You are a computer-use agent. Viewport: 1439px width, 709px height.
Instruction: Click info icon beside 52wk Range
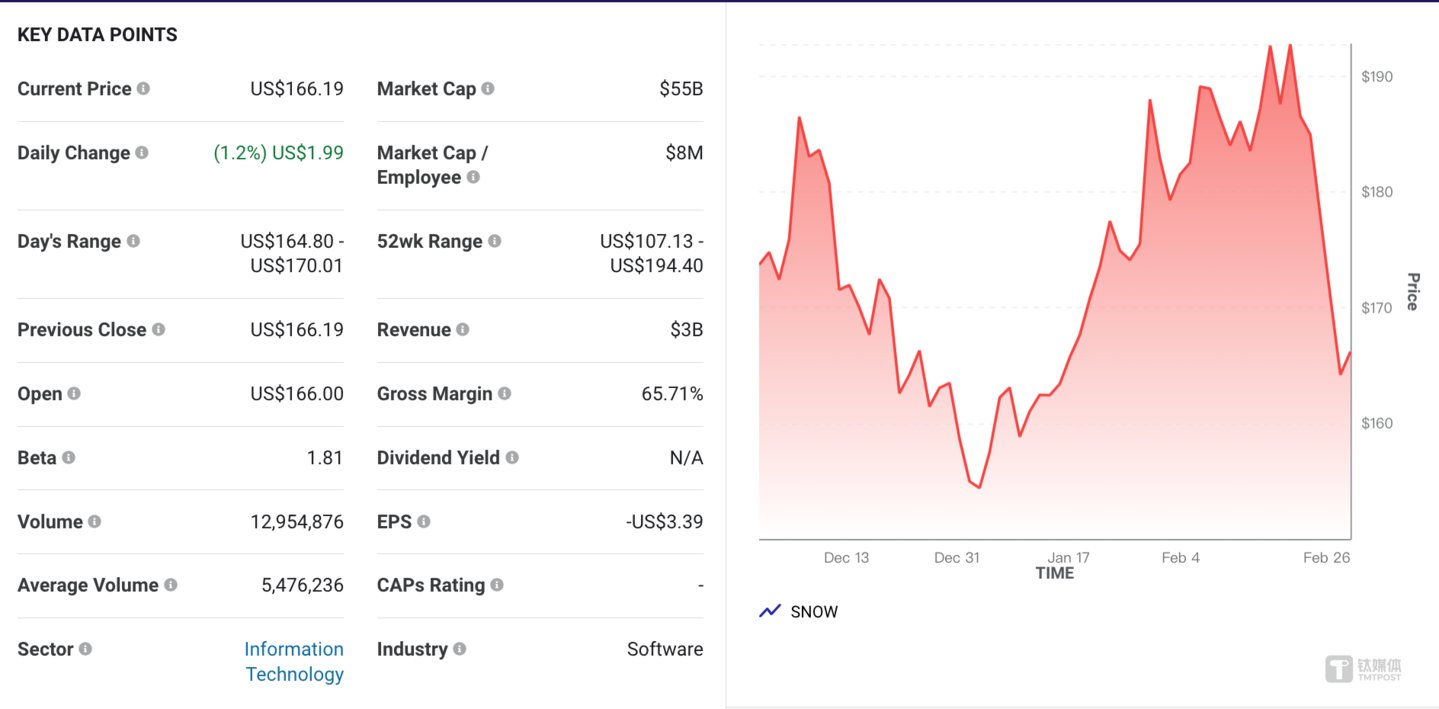tap(494, 241)
